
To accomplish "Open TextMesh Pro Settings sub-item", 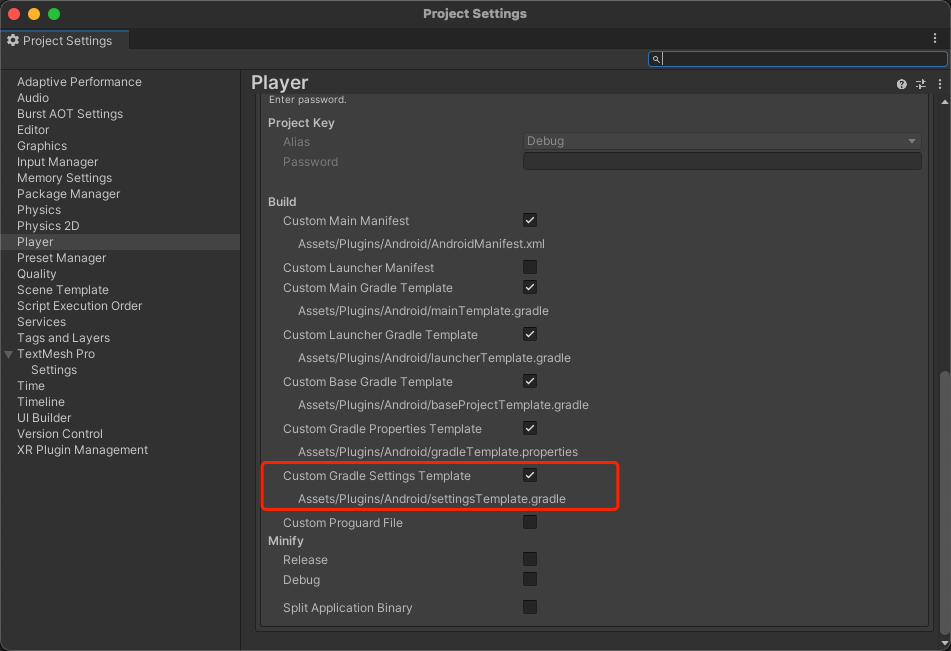I will 54,370.
